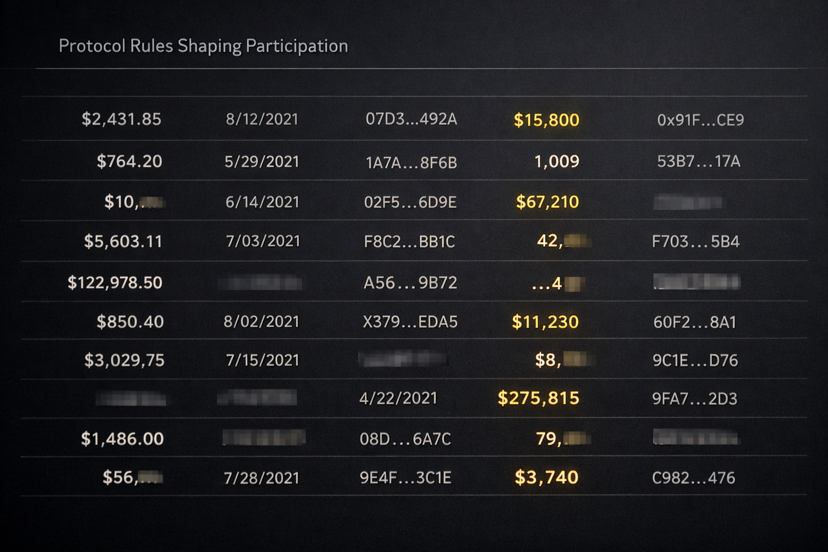Open transaction hash 02F5...6D9E

[x=410, y=202]
